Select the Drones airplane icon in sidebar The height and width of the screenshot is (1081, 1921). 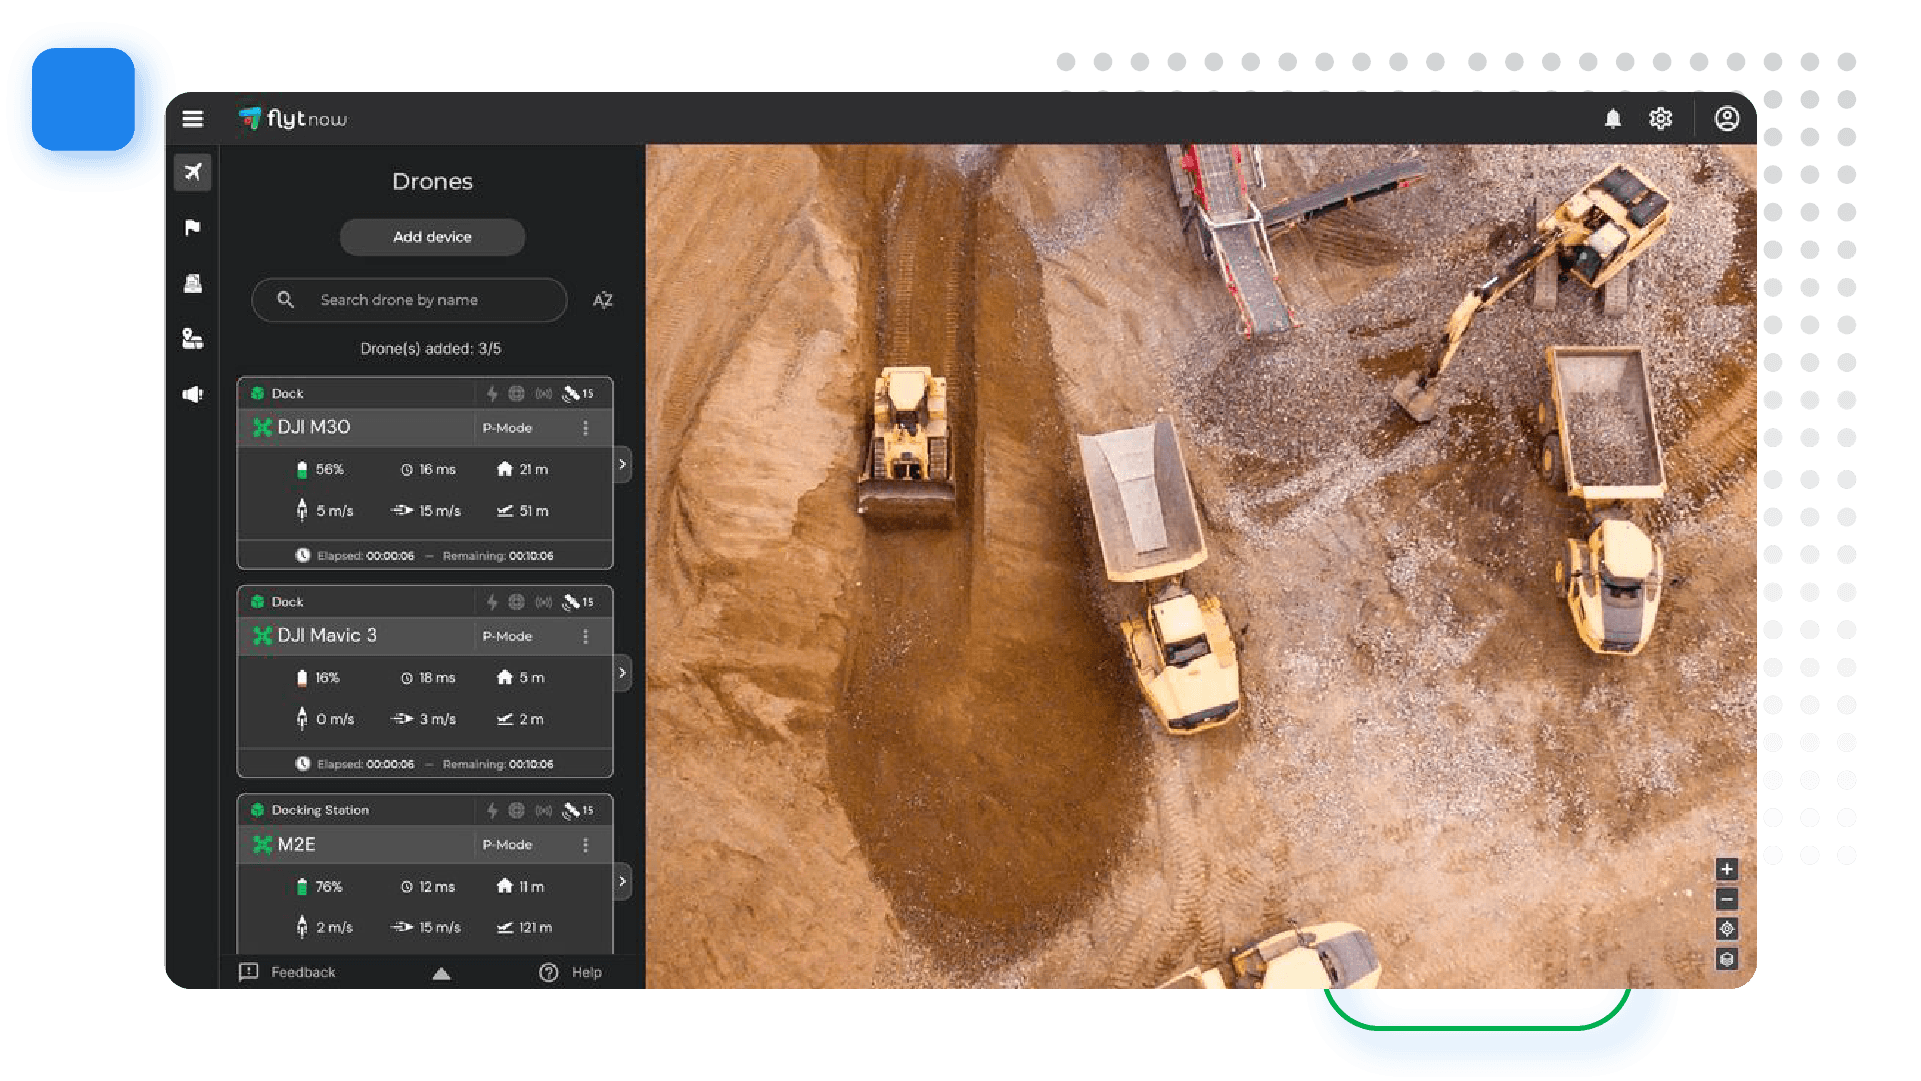[x=192, y=172]
